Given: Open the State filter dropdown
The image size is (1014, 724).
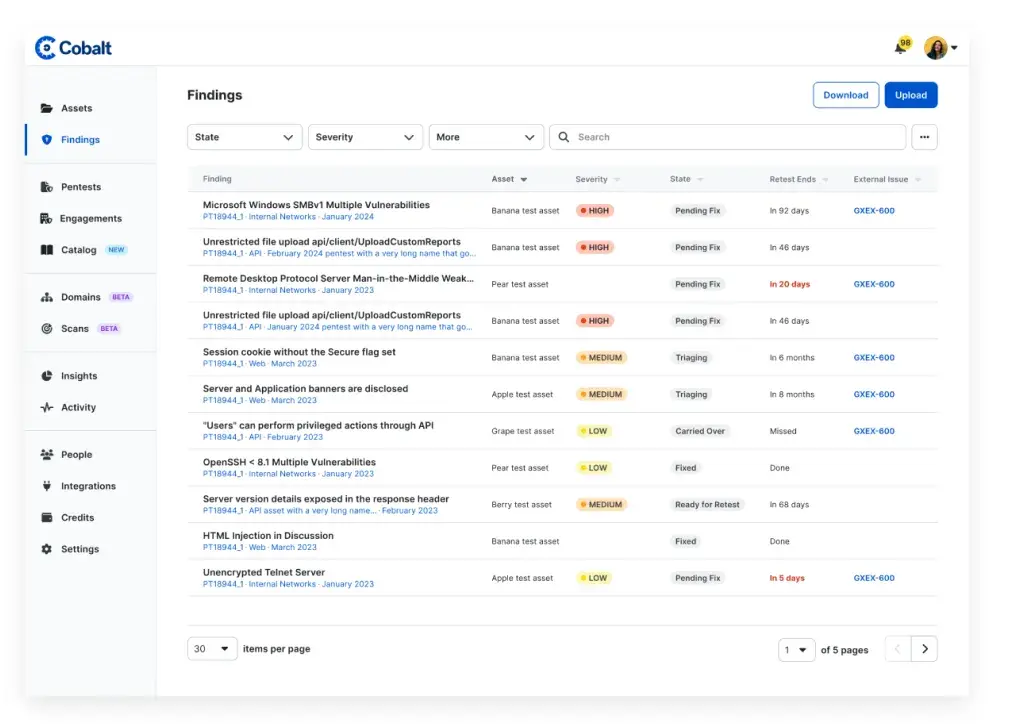Looking at the screenshot, I should click(x=244, y=137).
